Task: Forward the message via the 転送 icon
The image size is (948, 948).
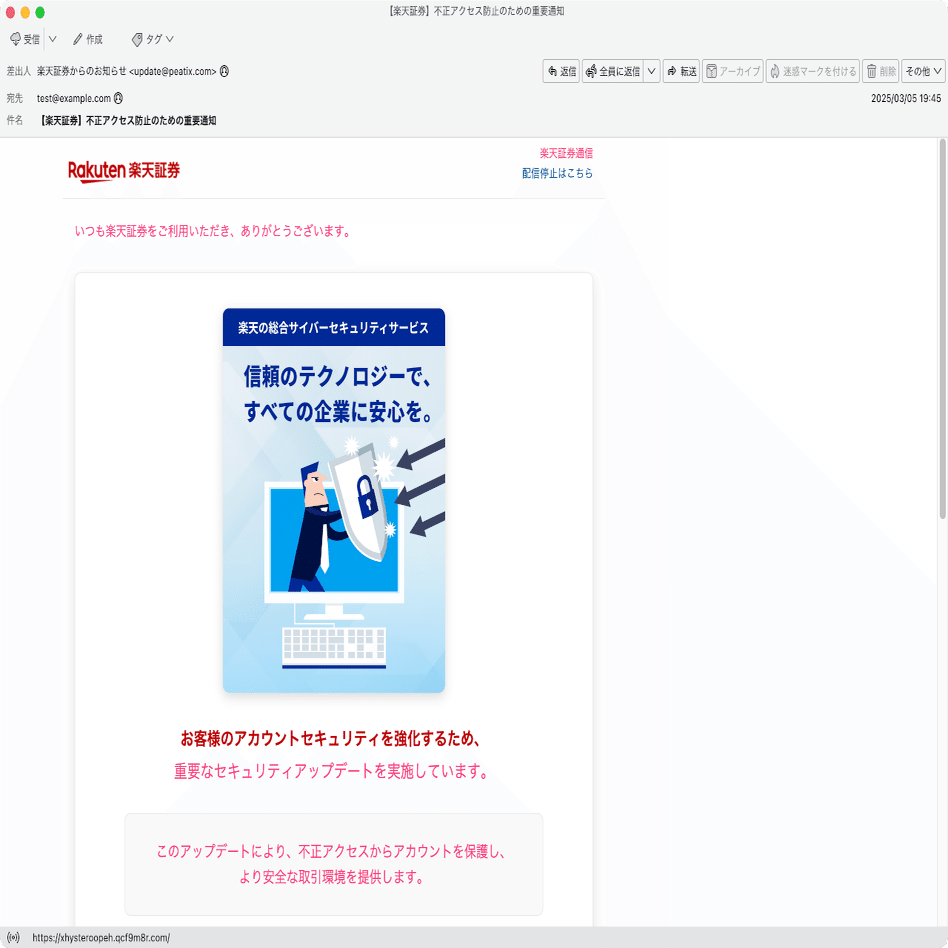Action: pyautogui.click(x=681, y=71)
